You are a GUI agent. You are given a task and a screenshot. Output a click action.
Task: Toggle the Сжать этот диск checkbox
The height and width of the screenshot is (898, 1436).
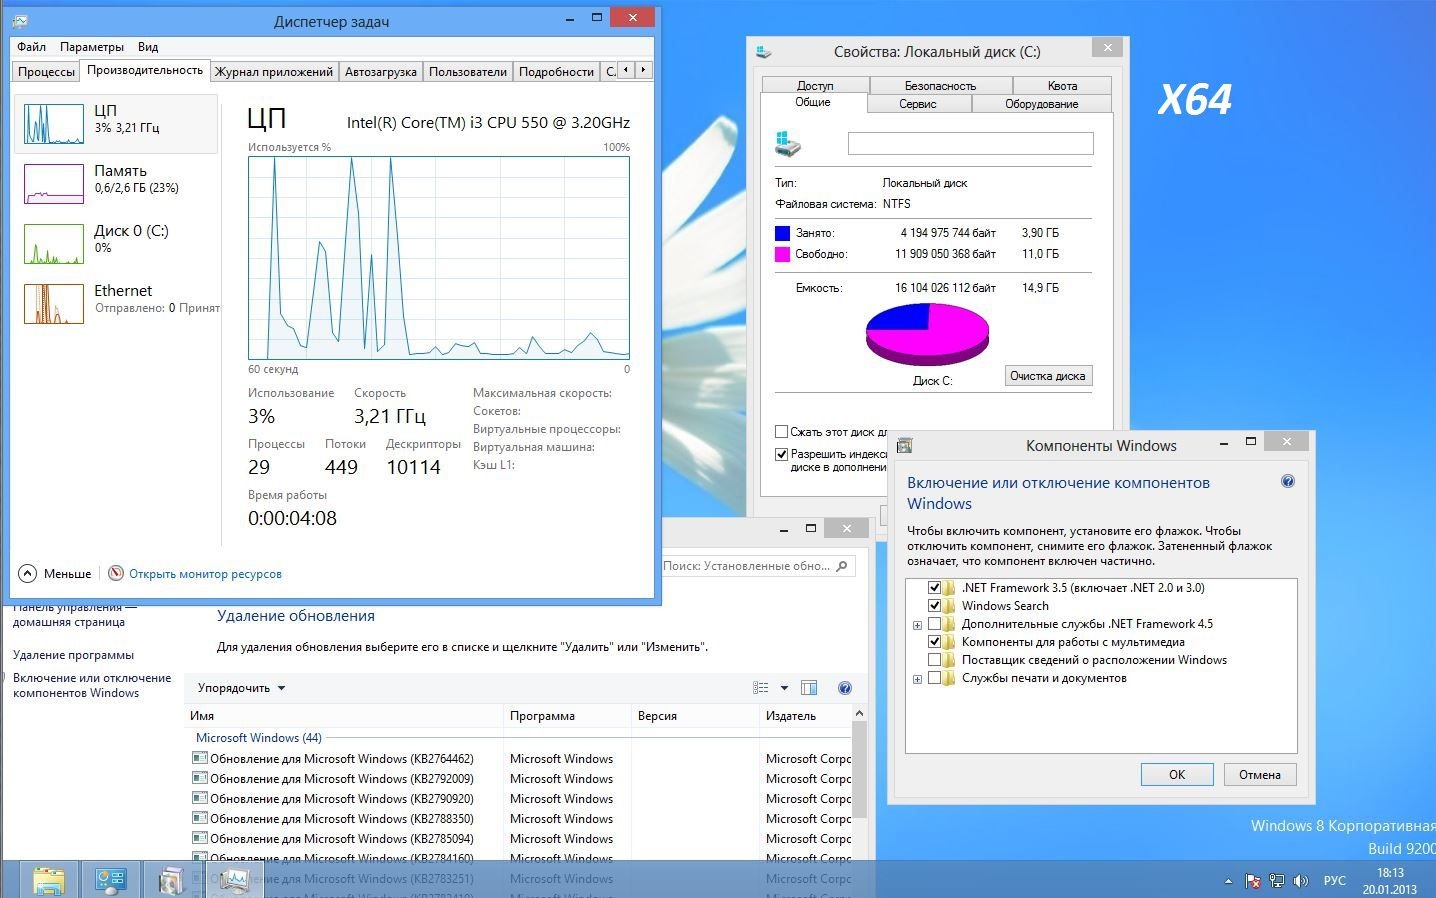pos(782,432)
